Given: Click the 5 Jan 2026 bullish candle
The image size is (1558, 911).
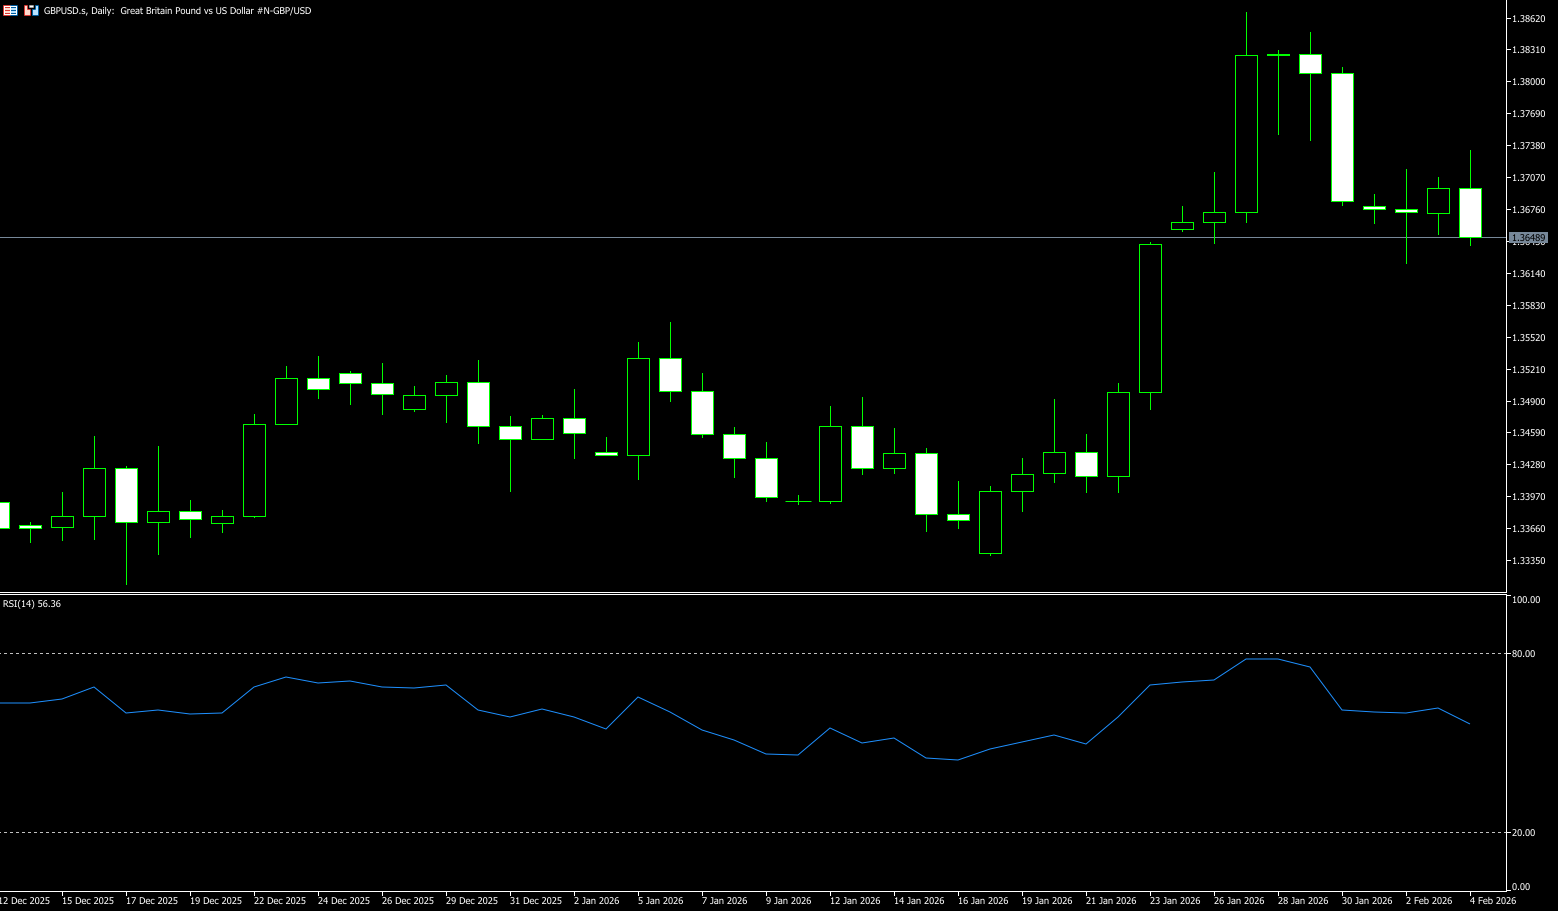Looking at the screenshot, I should [x=638, y=406].
